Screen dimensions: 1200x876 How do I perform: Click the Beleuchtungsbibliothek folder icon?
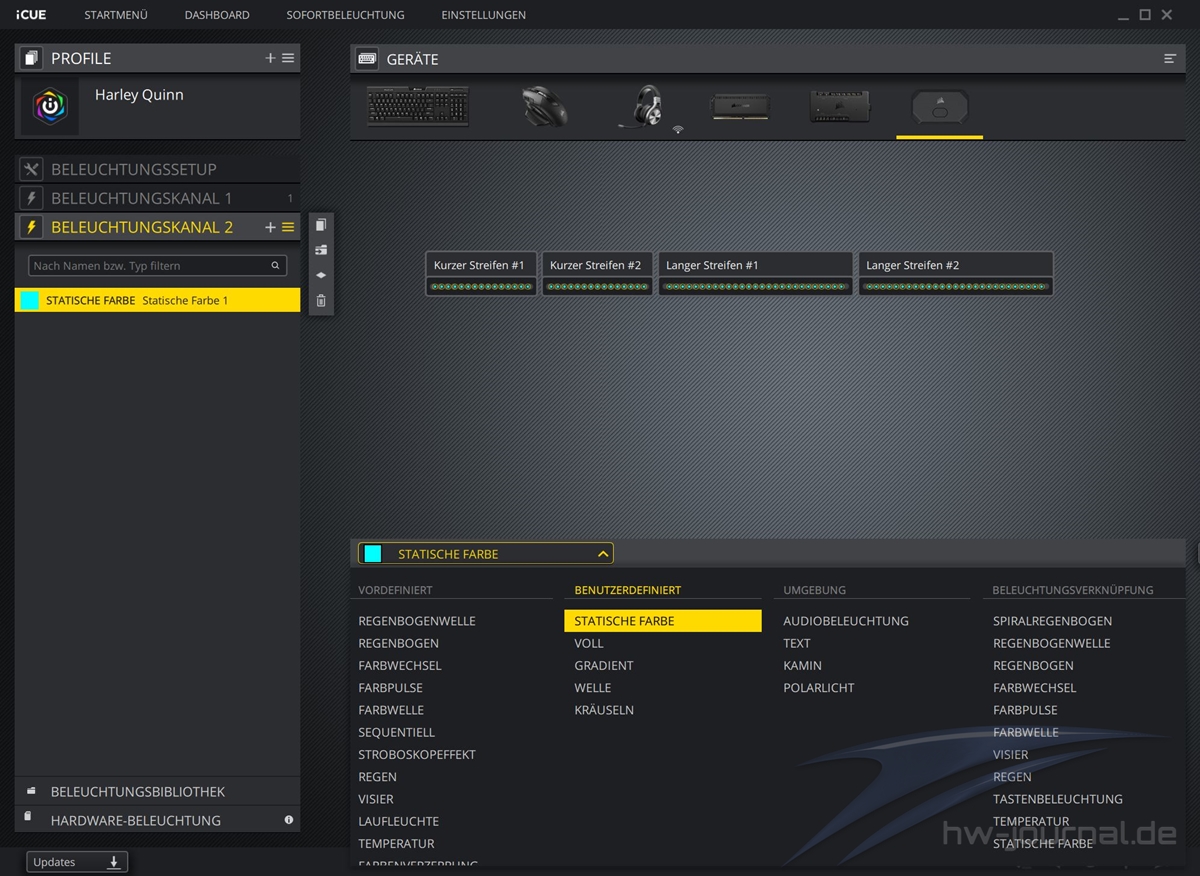point(31,791)
